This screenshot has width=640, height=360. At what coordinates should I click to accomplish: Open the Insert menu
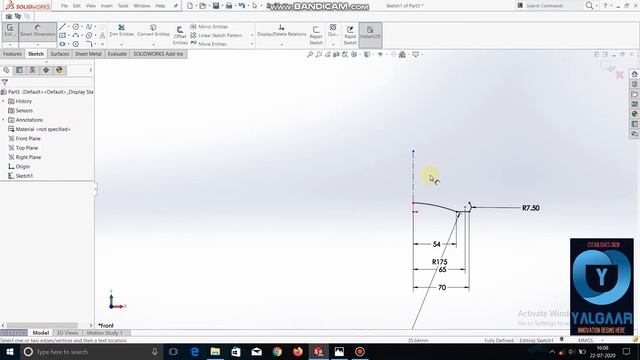click(107, 6)
